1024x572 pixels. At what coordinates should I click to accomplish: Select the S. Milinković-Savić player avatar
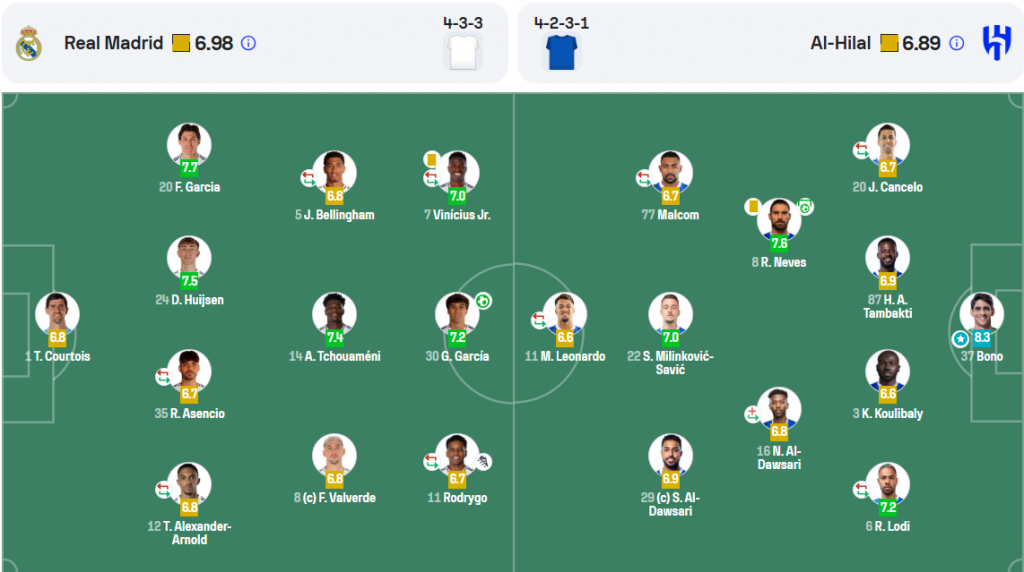670,314
